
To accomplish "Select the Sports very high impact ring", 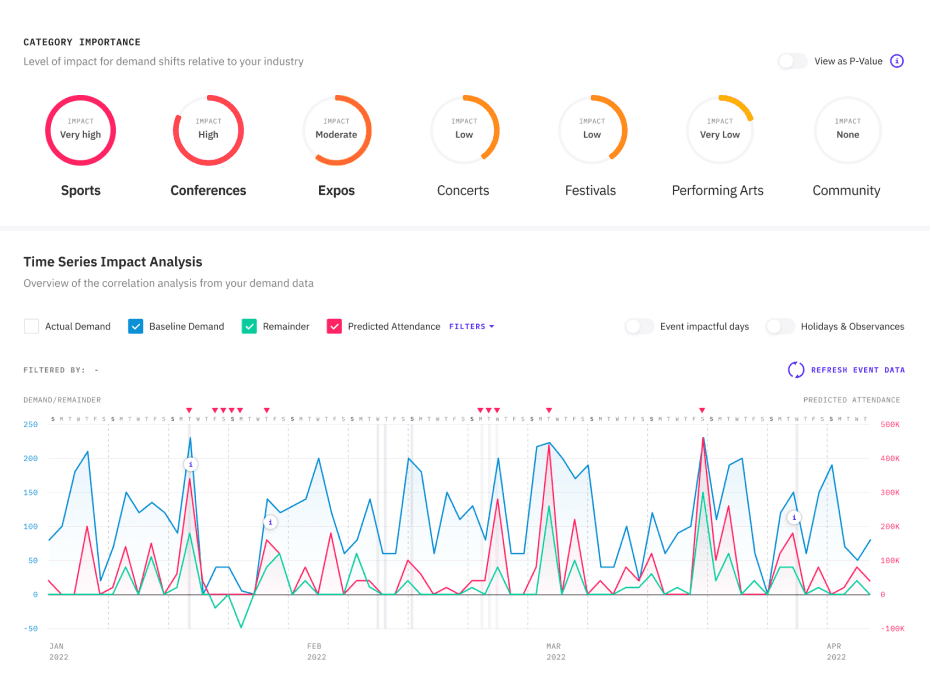I will [81, 130].
